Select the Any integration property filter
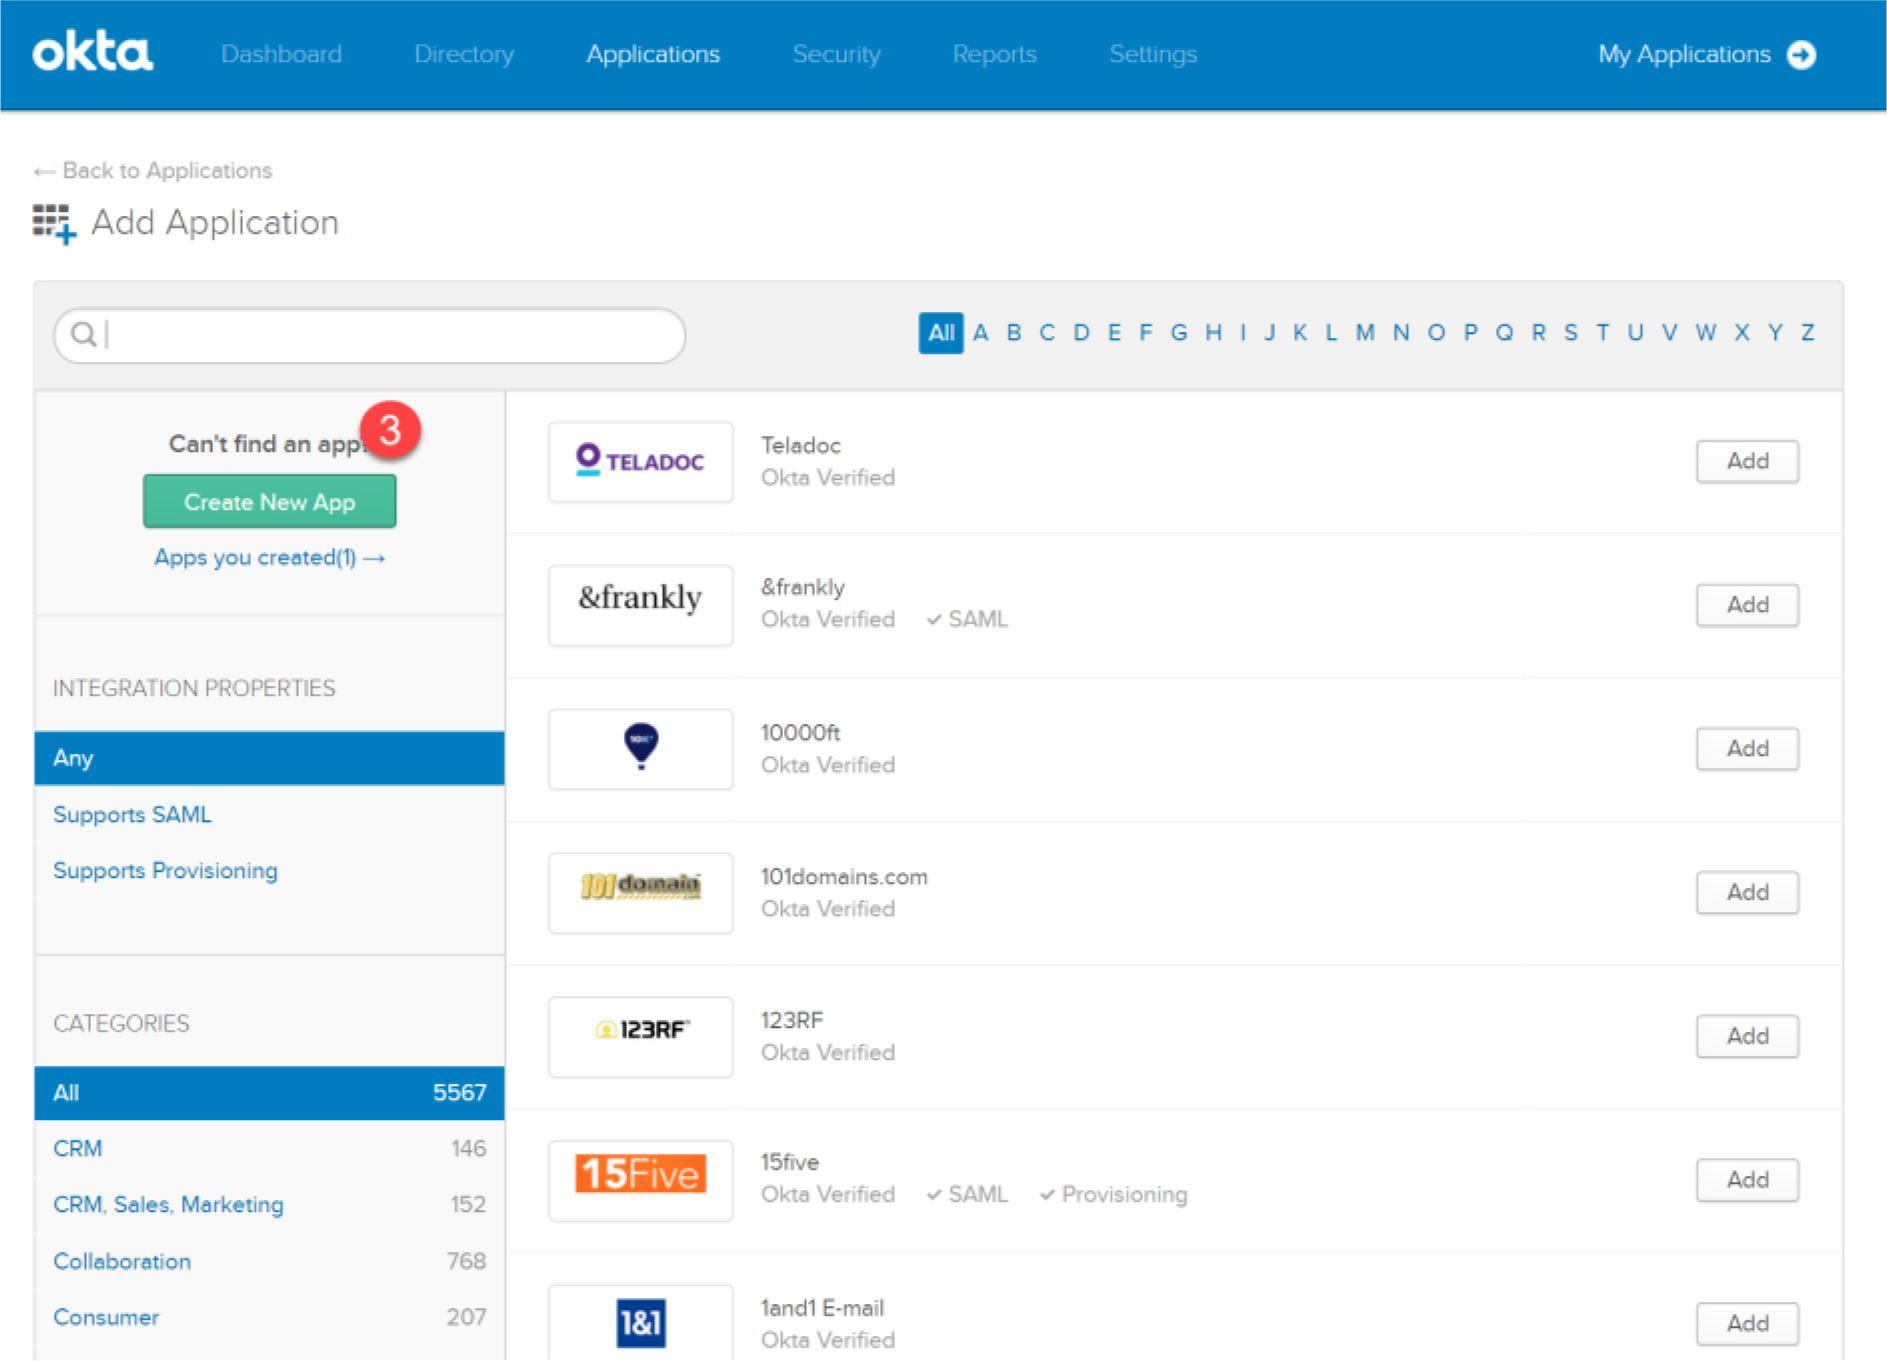The image size is (1887, 1361). [72, 758]
